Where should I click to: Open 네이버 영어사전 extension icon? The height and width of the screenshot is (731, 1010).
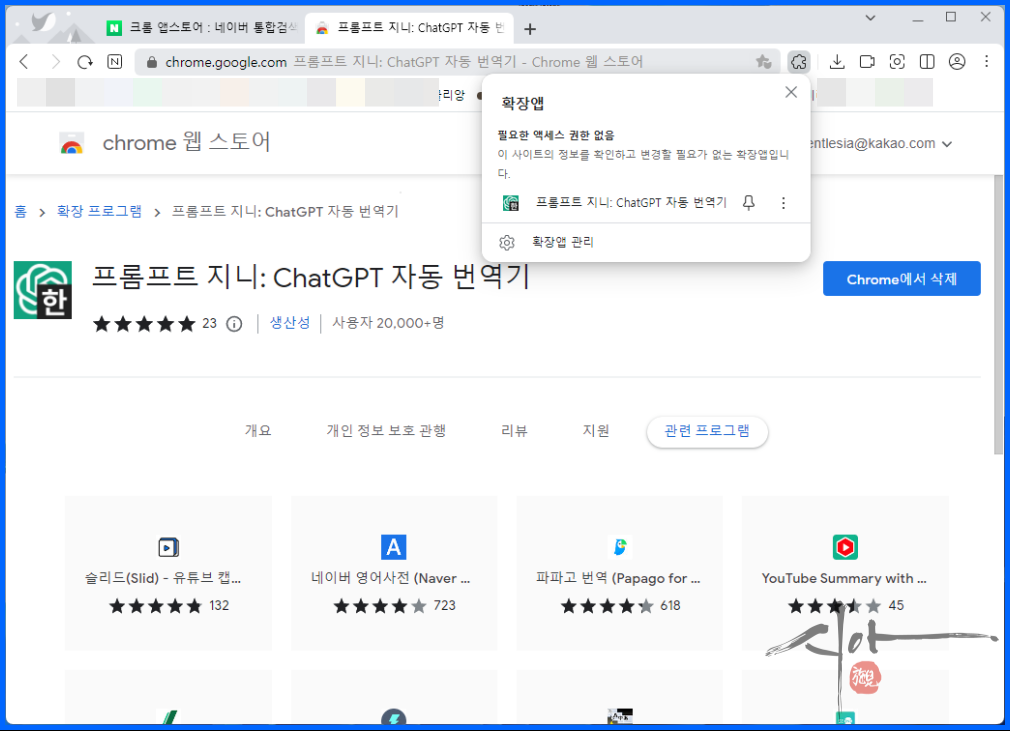(394, 547)
